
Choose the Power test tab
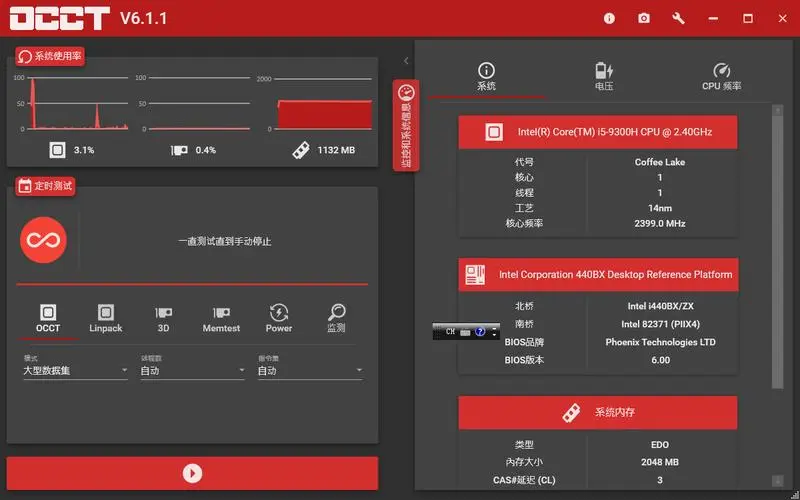tap(279, 318)
